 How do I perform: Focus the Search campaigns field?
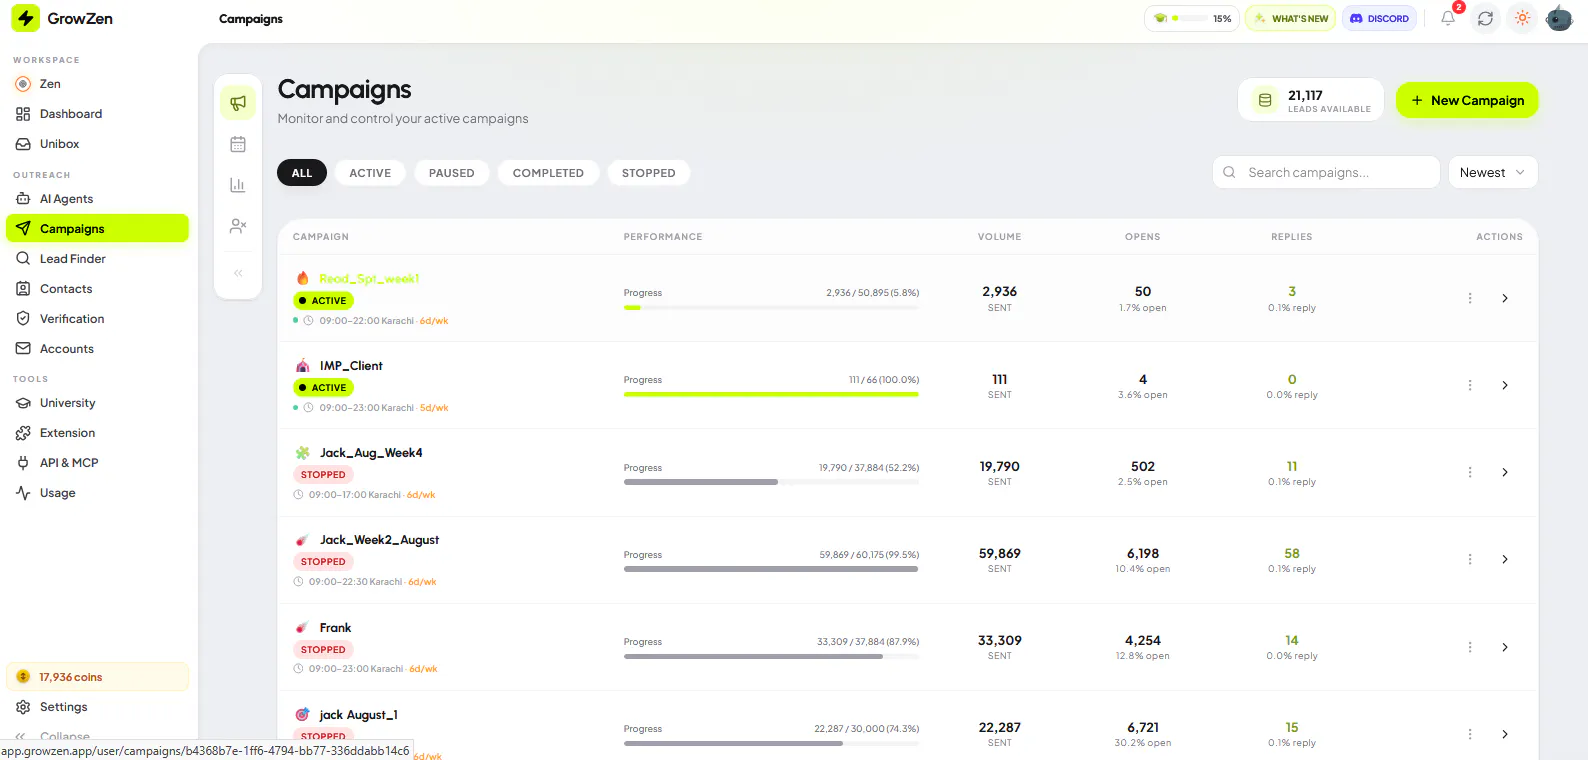coord(1326,172)
